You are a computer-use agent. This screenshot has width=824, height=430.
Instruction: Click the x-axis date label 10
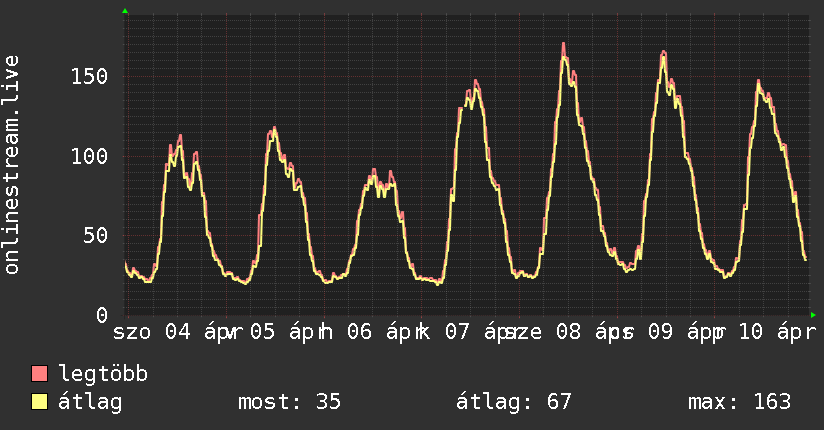click(751, 332)
